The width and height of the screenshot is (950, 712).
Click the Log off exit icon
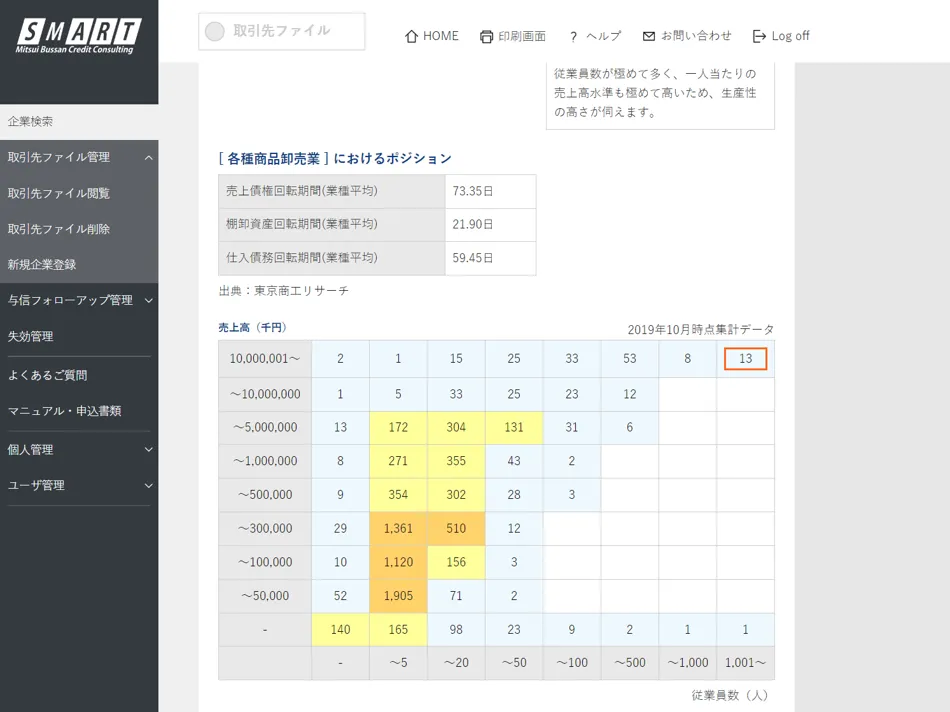click(759, 36)
